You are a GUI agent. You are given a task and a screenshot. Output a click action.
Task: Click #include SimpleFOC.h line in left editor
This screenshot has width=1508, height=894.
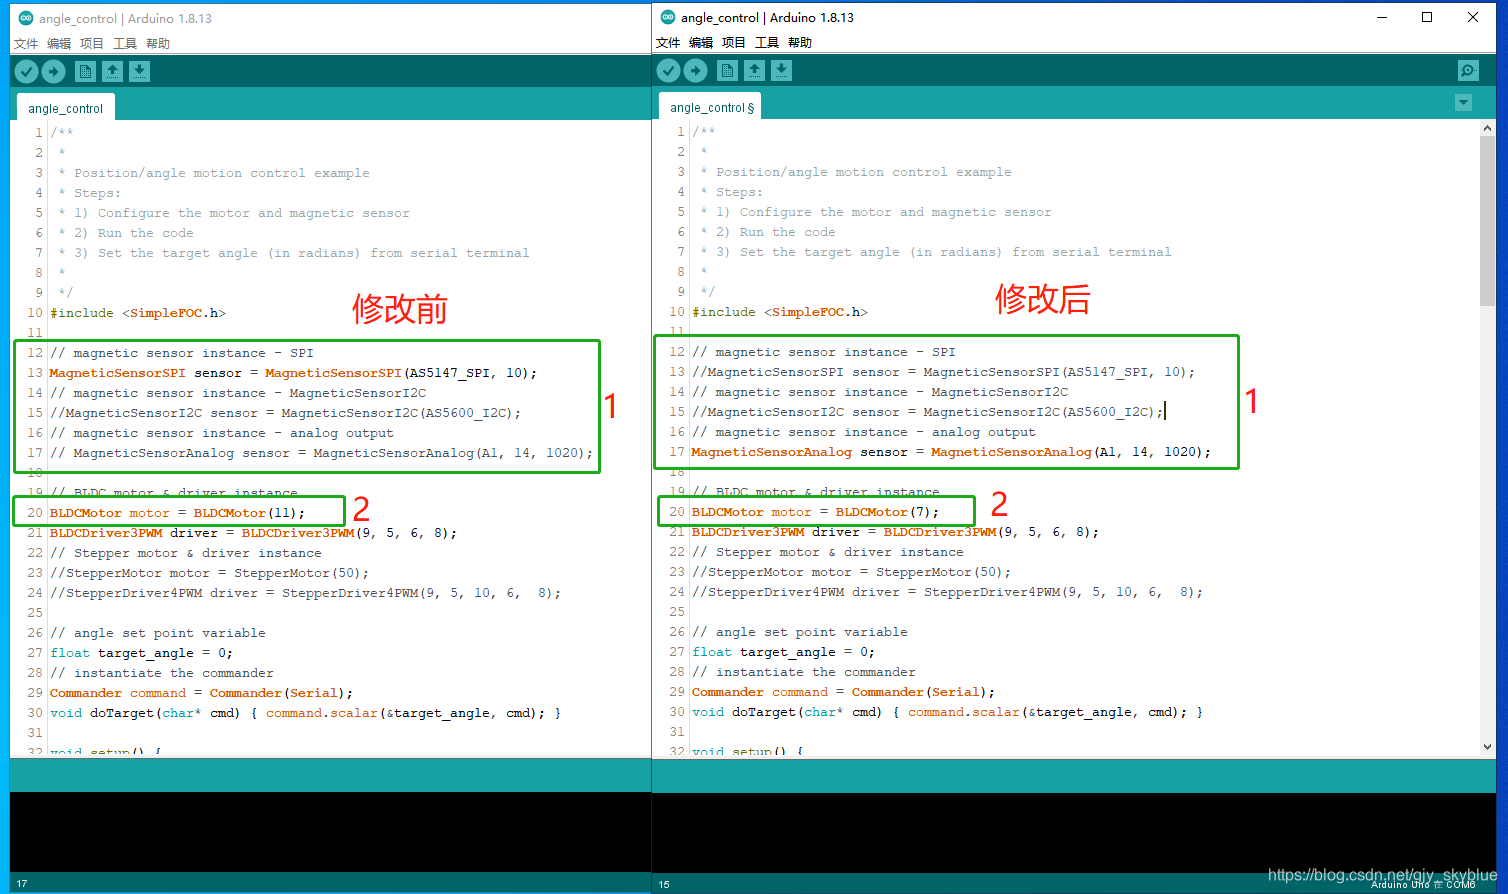point(138,313)
